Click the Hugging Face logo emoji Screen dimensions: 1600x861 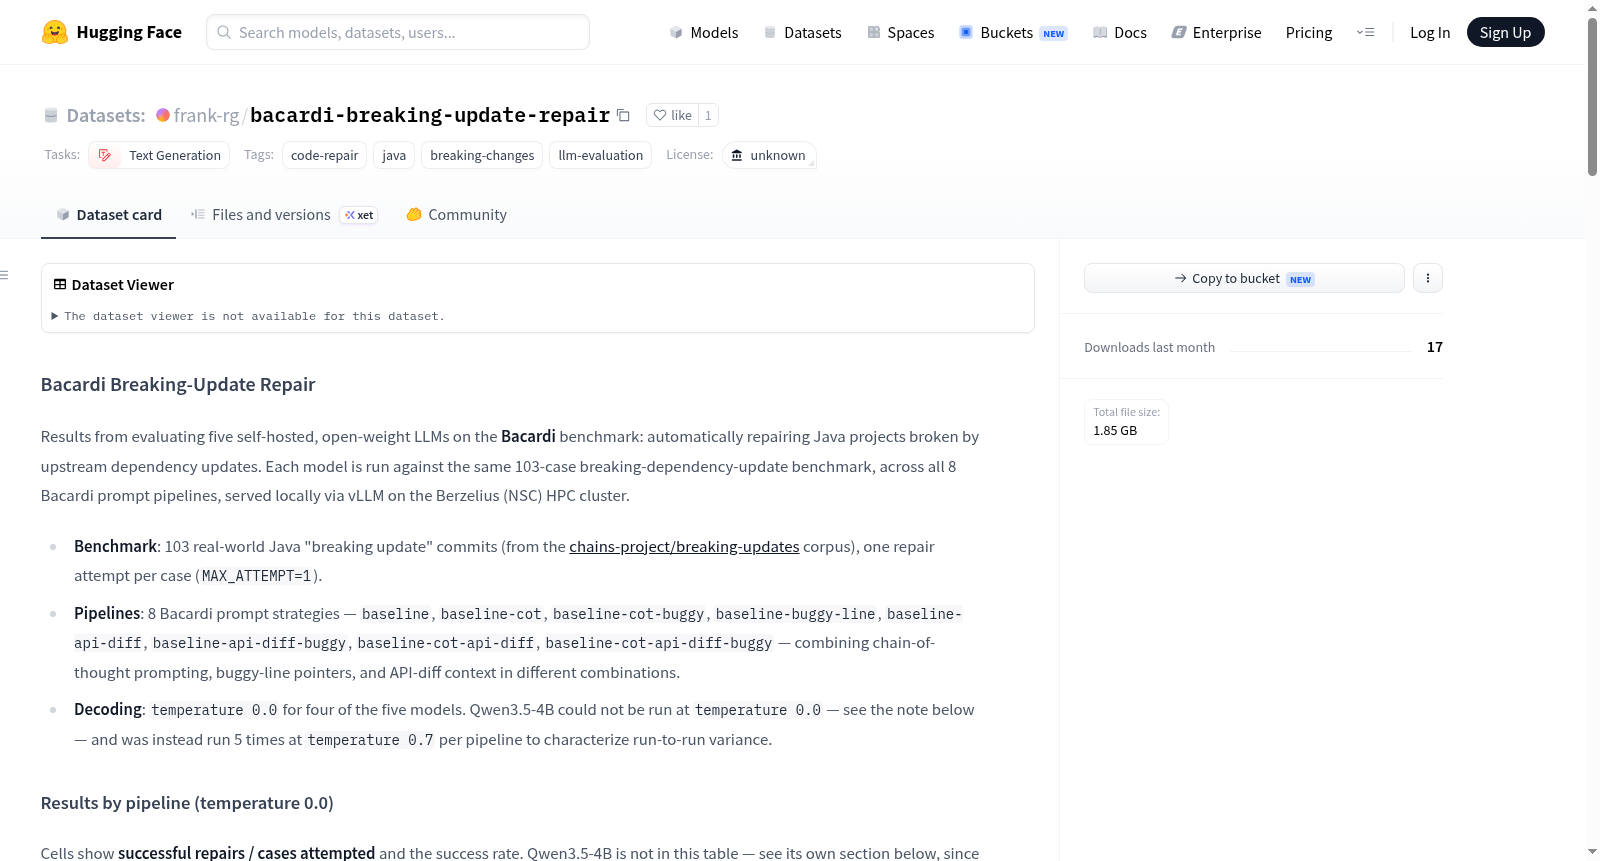(55, 32)
